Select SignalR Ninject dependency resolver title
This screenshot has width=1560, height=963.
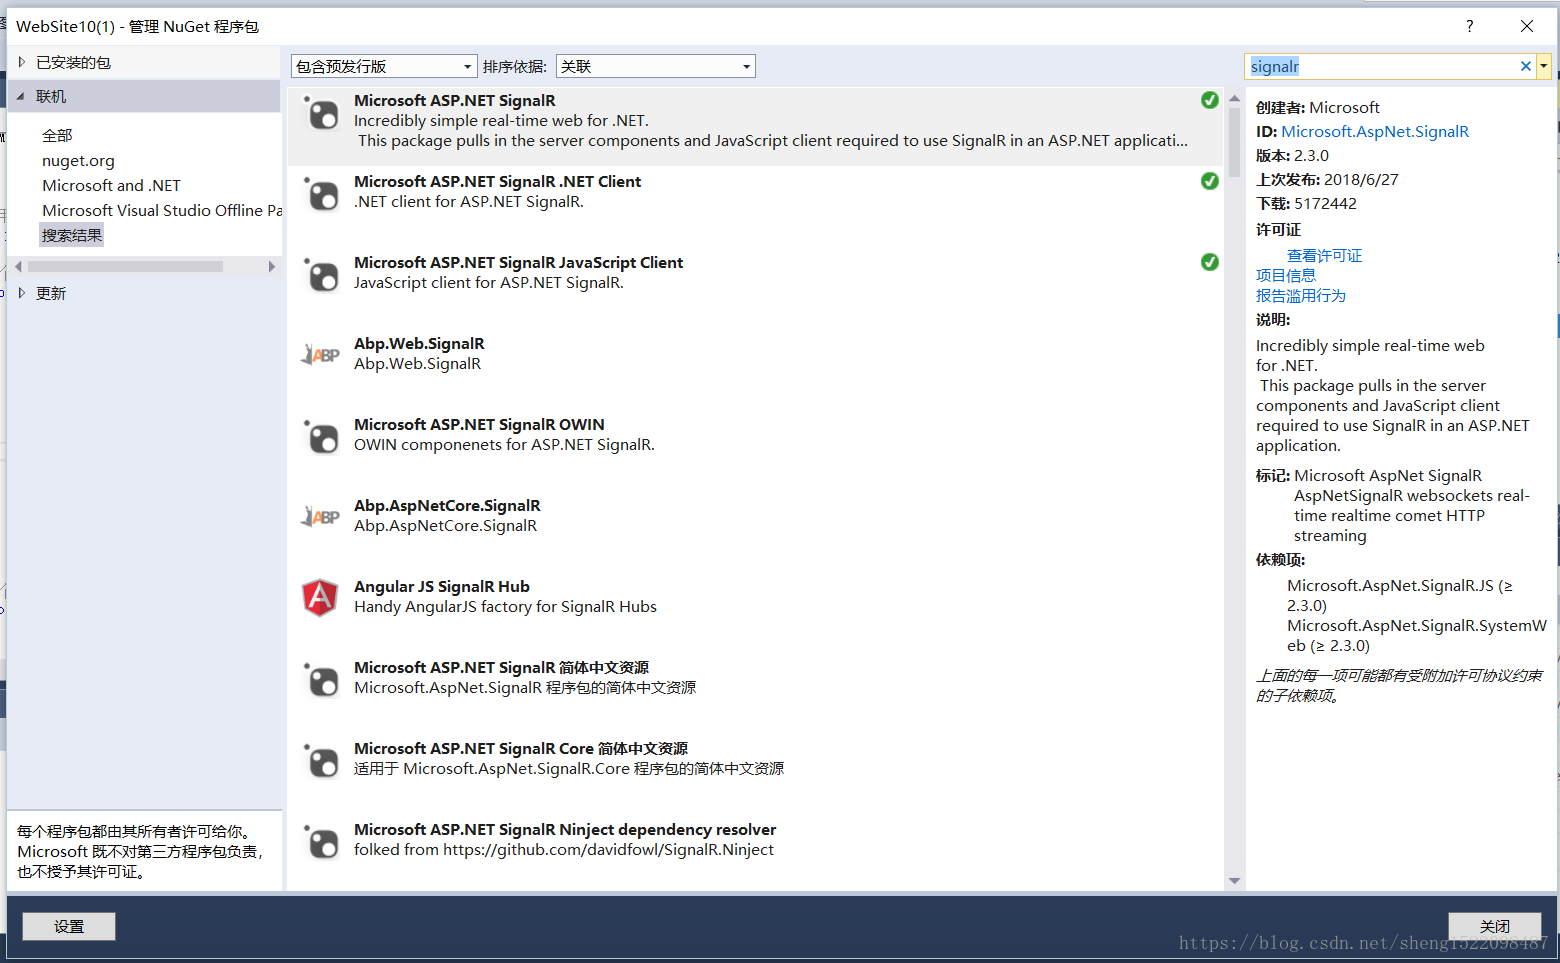pos(565,829)
